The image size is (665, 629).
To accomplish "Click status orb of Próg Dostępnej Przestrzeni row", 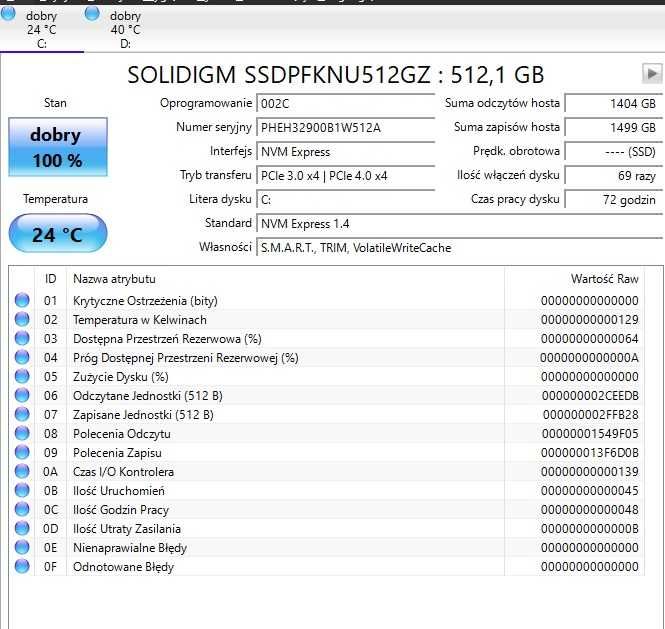I will (22, 357).
